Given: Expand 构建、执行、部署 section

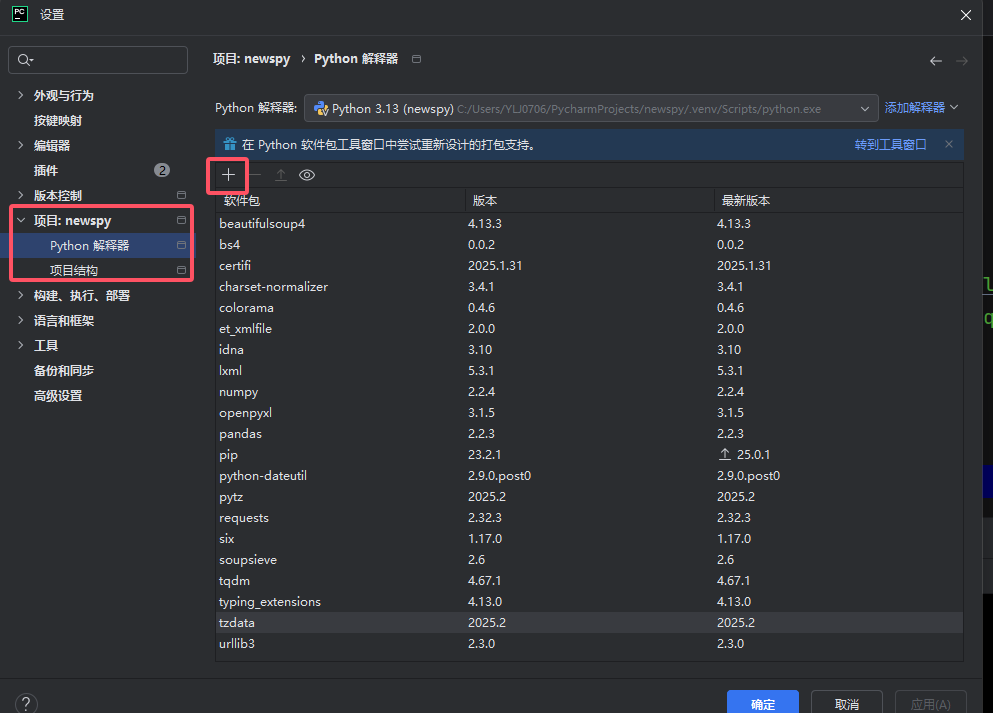Looking at the screenshot, I should [21, 295].
